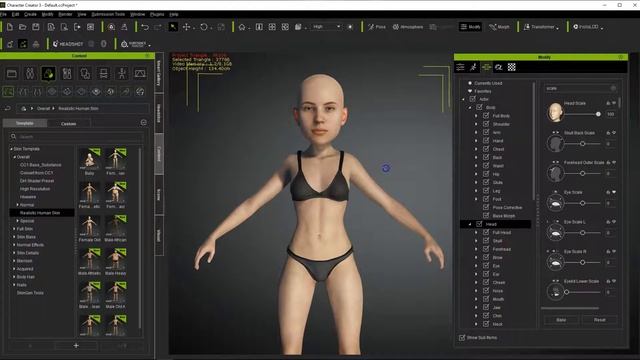Toggle the Hand checkbox
Viewport: 640px width, 360px height.
(486, 140)
